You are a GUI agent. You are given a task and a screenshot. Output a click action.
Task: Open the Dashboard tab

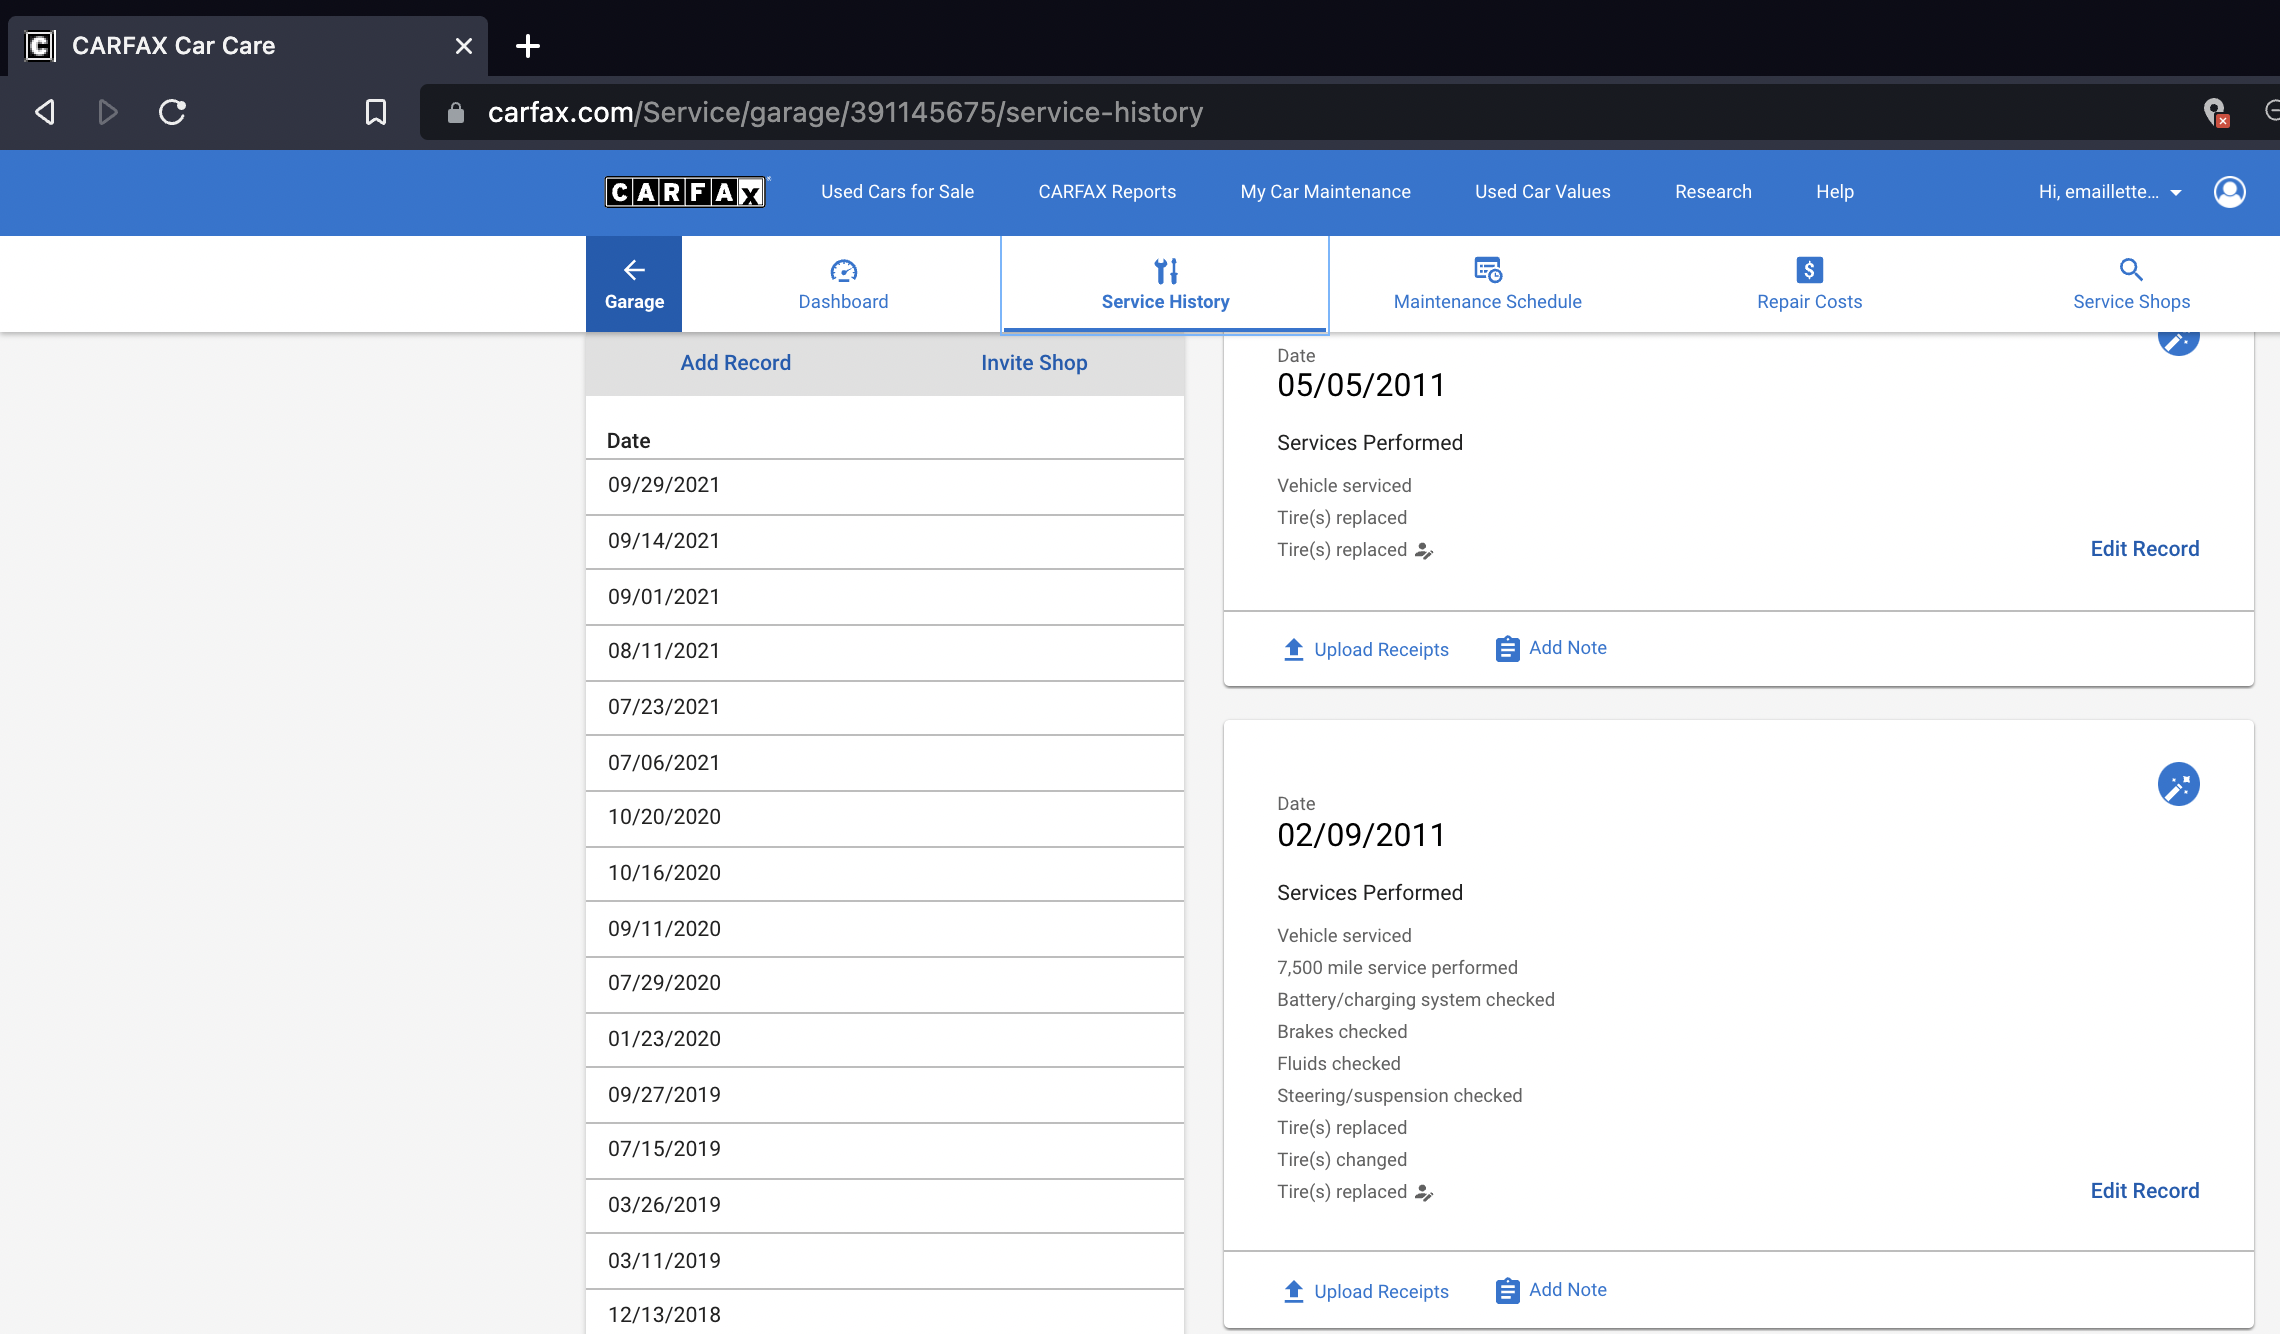tap(843, 284)
